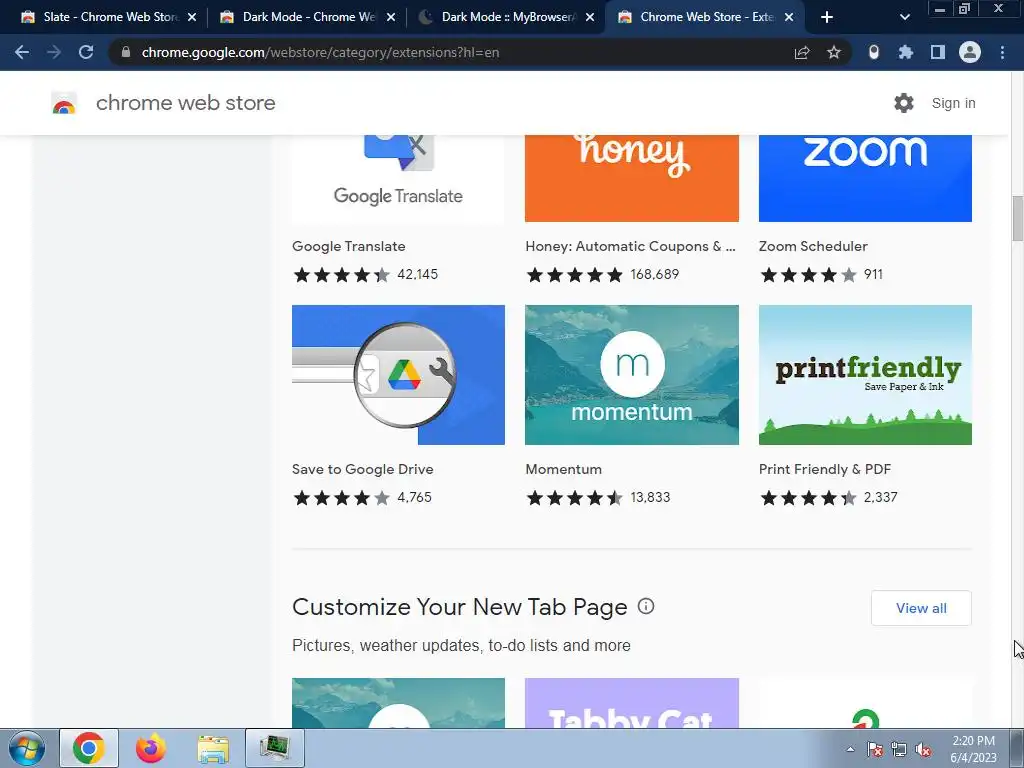Click View all for new tab extensions
Image resolution: width=1024 pixels, height=768 pixels.
pyautogui.click(x=921, y=608)
